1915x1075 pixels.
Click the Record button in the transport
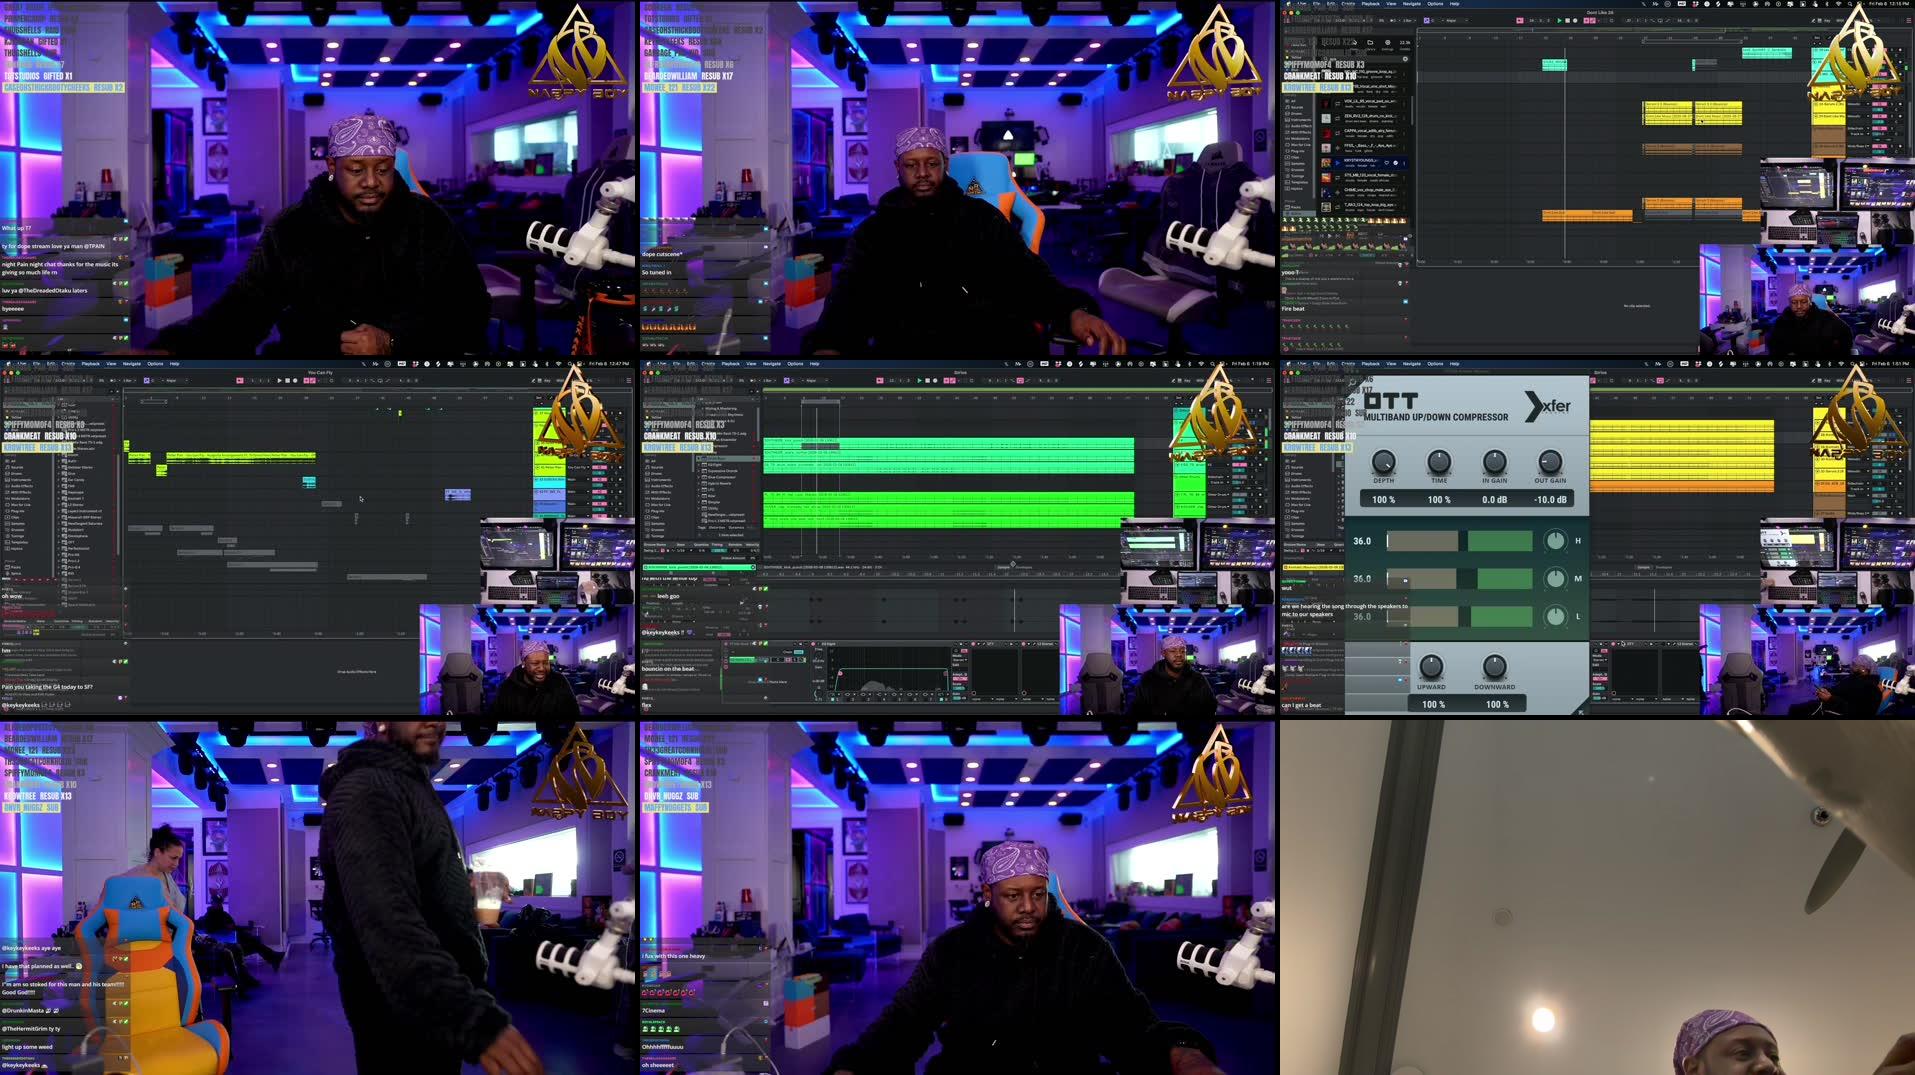[x=935, y=380]
